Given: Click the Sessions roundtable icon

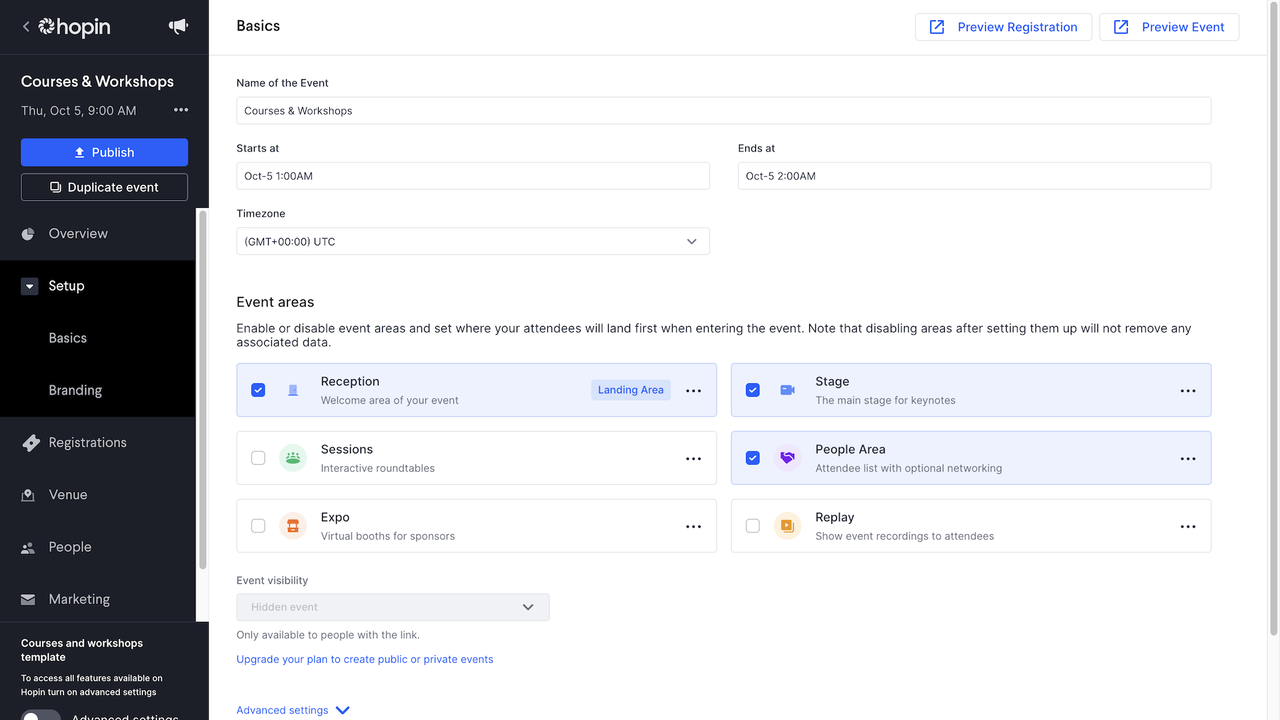Looking at the screenshot, I should click(x=293, y=458).
